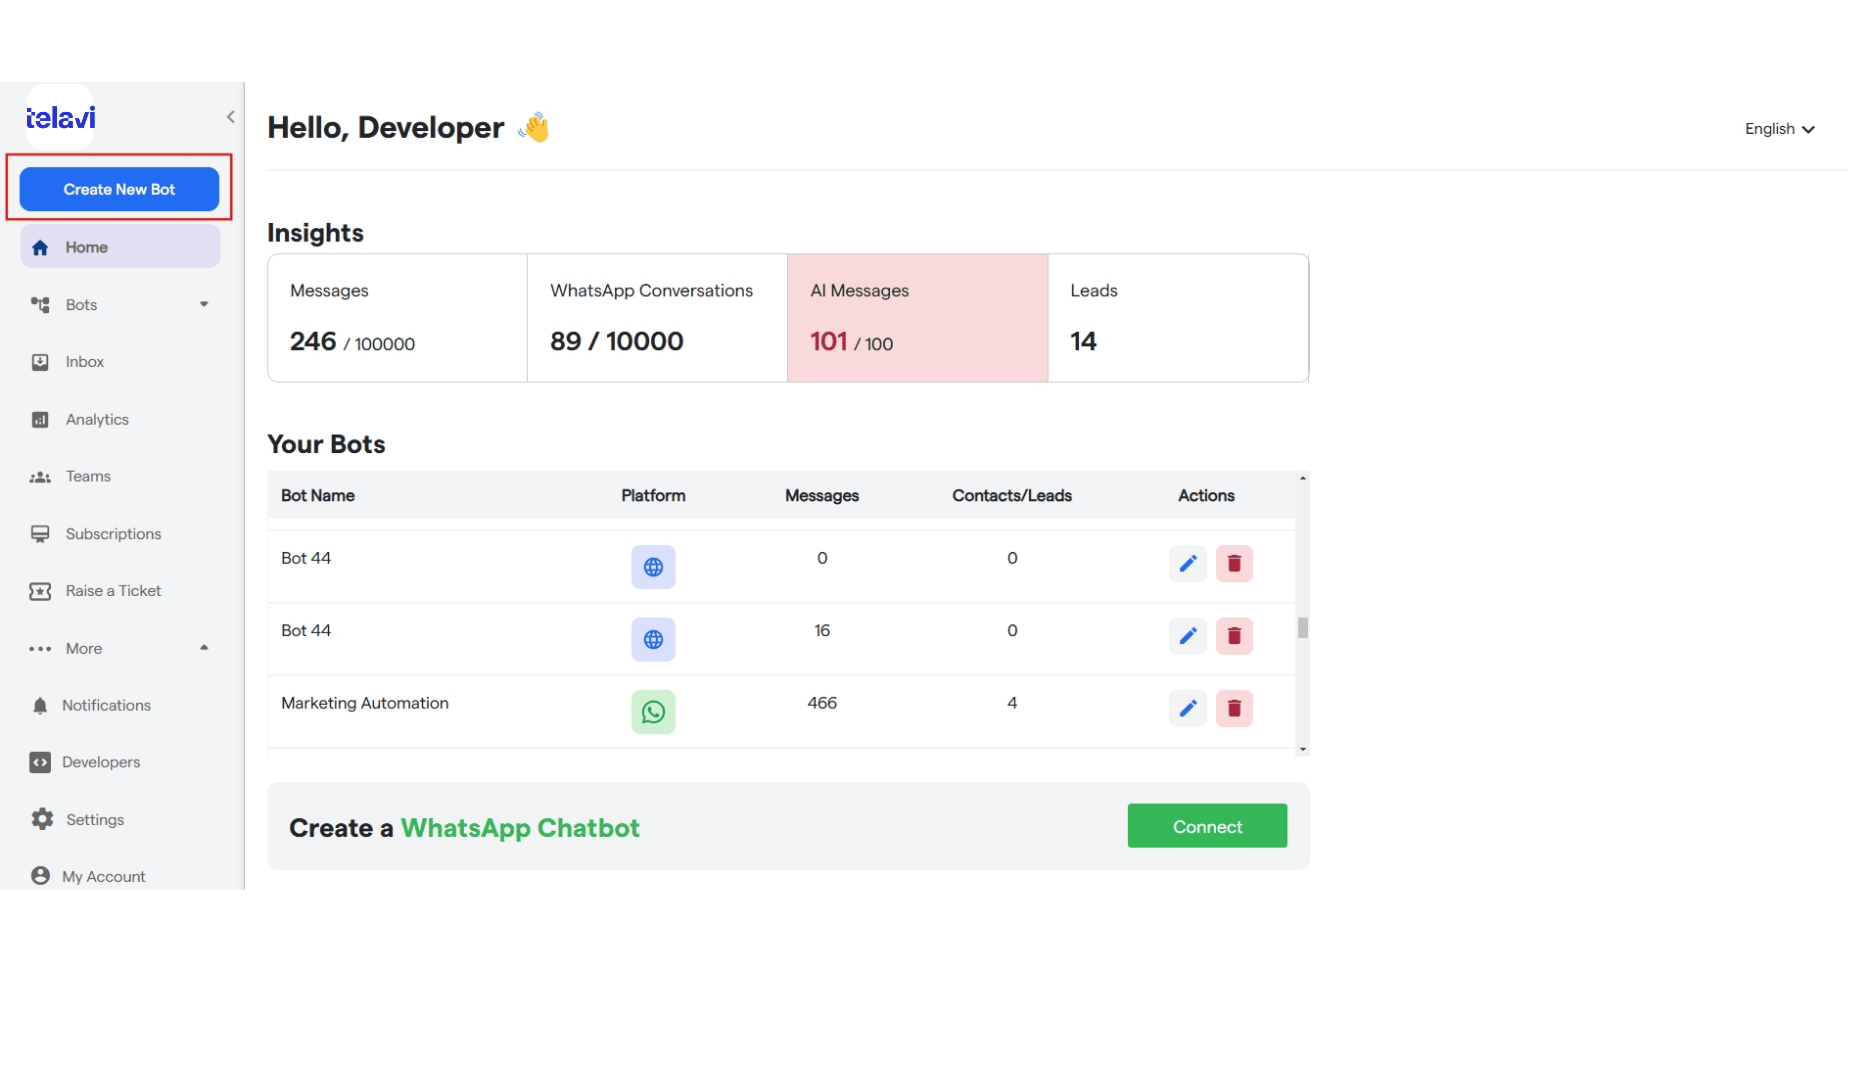Image resolution: width=1866 pixels, height=1080 pixels.
Task: Click the Raise a Ticket star icon
Action: pos(40,591)
